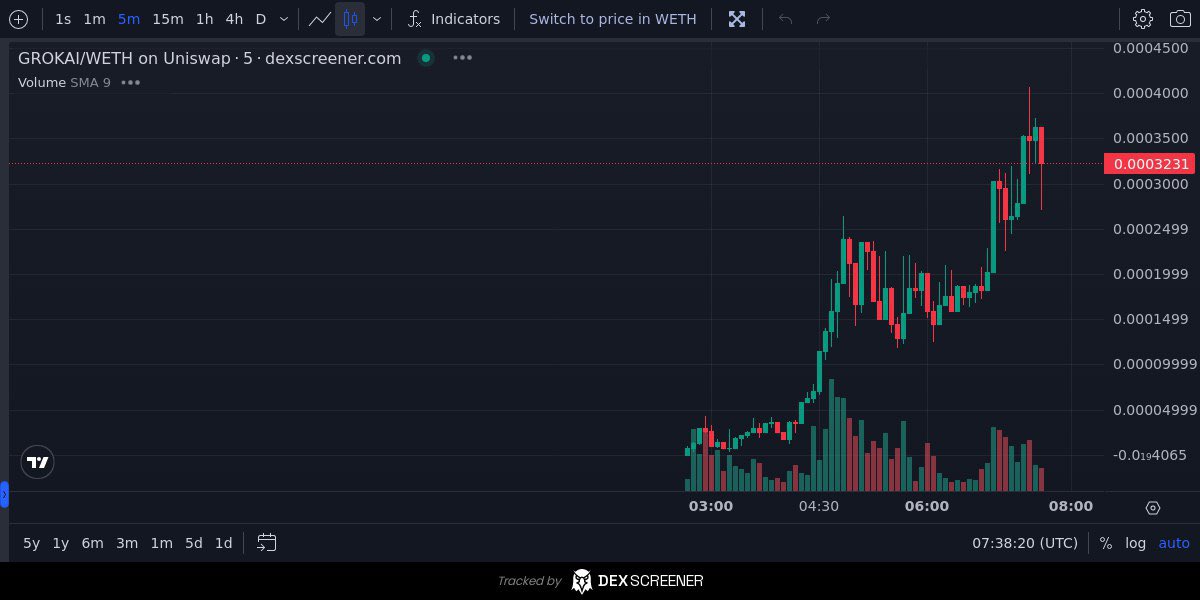
Task: Add symbol to compare with plus icon
Action: pyautogui.click(x=18, y=19)
